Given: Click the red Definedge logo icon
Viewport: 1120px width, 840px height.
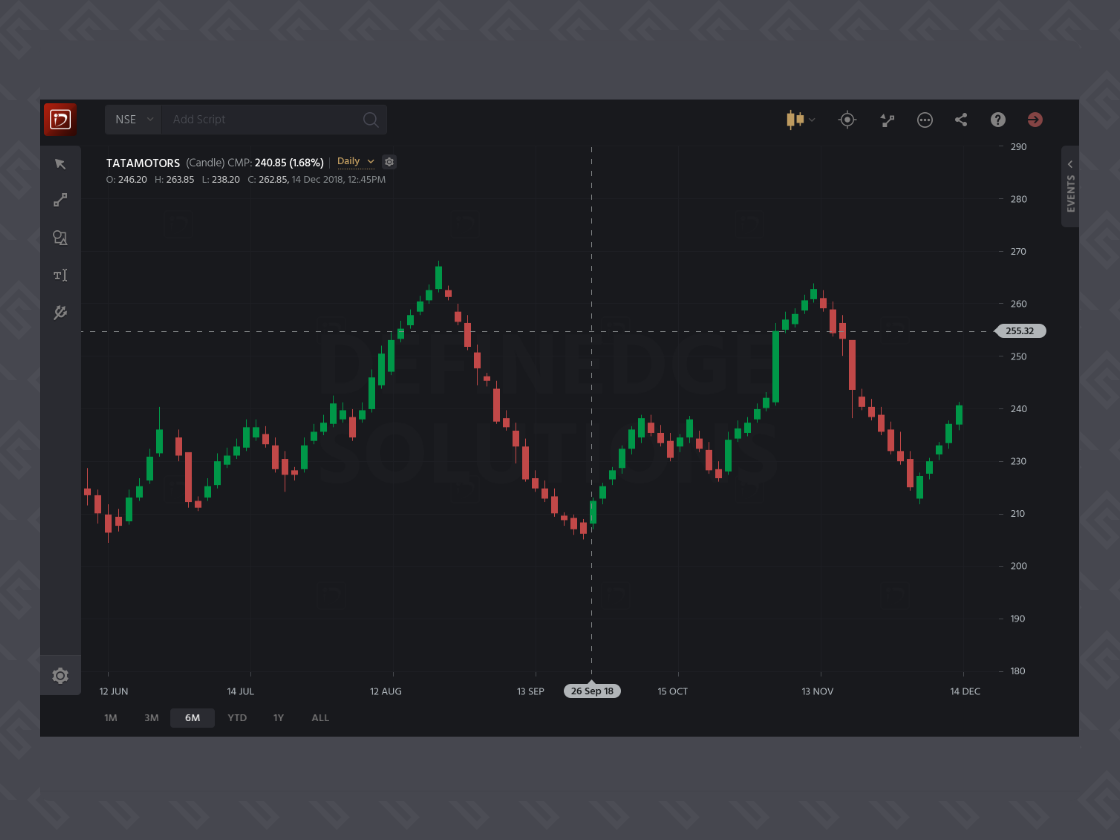Looking at the screenshot, I should point(61,119).
